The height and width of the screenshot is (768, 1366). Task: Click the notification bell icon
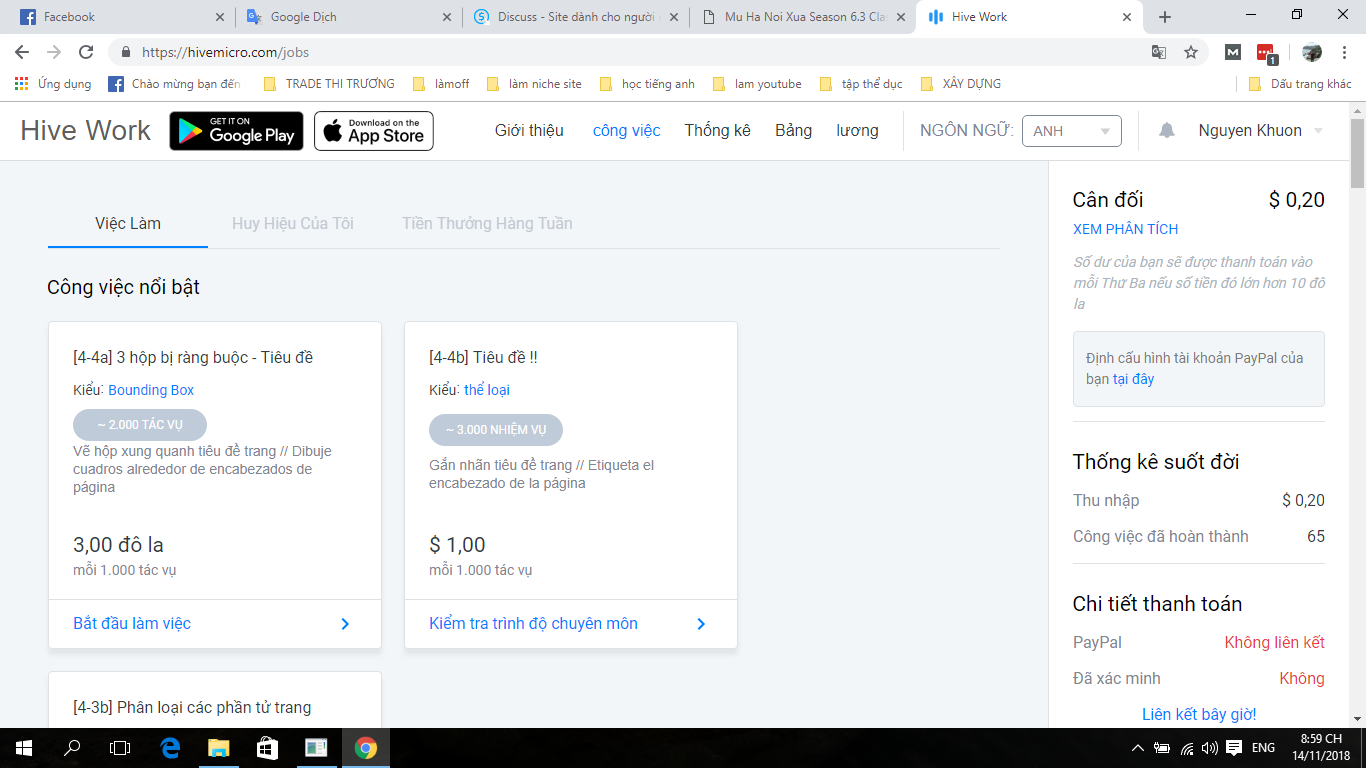[x=1167, y=131]
